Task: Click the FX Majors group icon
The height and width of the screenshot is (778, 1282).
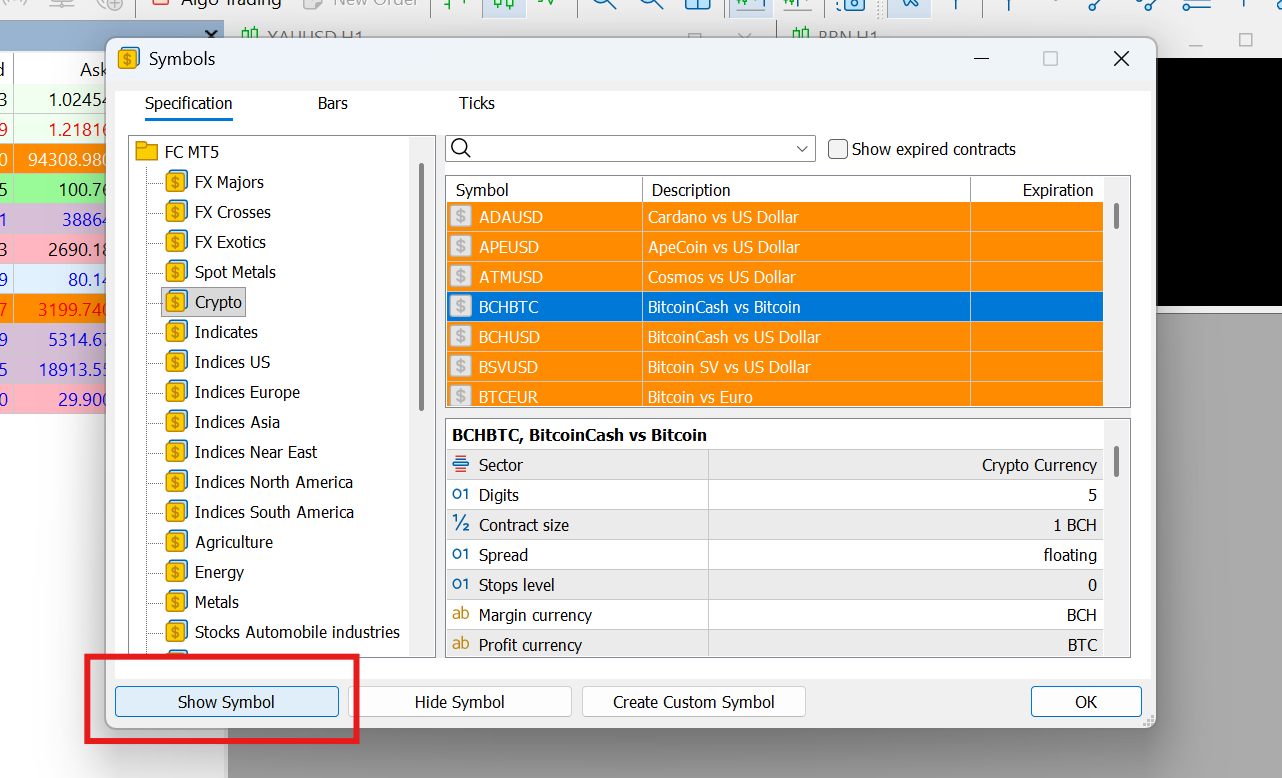Action: point(177,182)
